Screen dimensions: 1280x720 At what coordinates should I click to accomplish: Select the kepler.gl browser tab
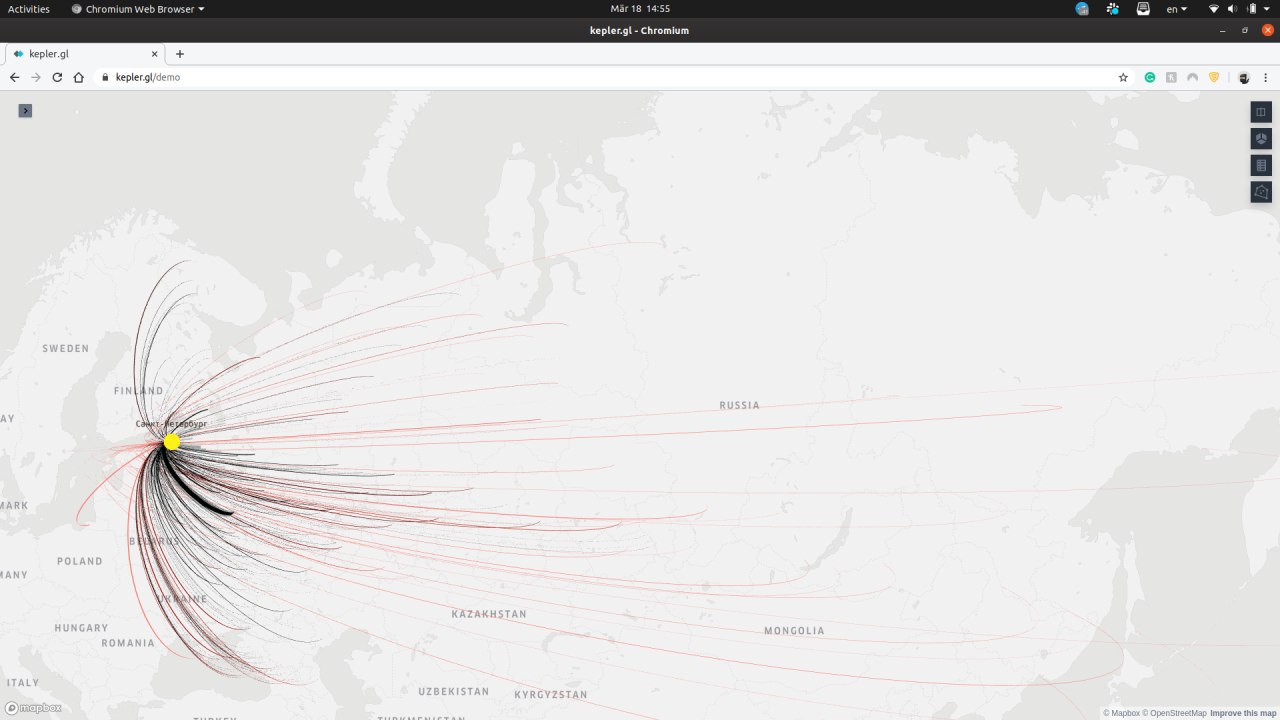84,54
